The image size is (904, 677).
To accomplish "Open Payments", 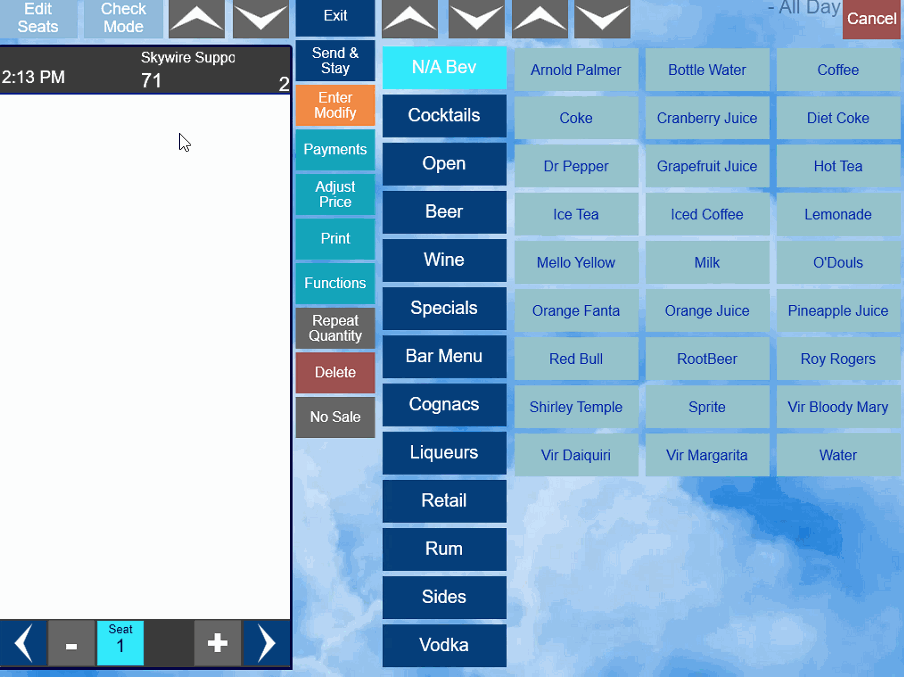I will 335,150.
